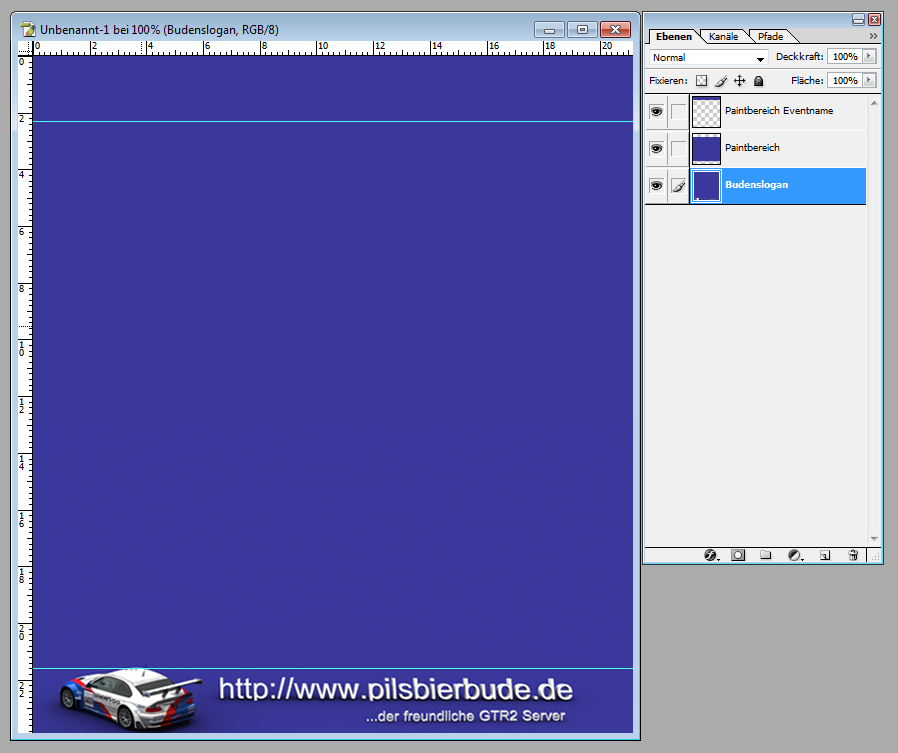Click the Deckkraft percentage field
This screenshot has height=753, width=898.
point(843,57)
